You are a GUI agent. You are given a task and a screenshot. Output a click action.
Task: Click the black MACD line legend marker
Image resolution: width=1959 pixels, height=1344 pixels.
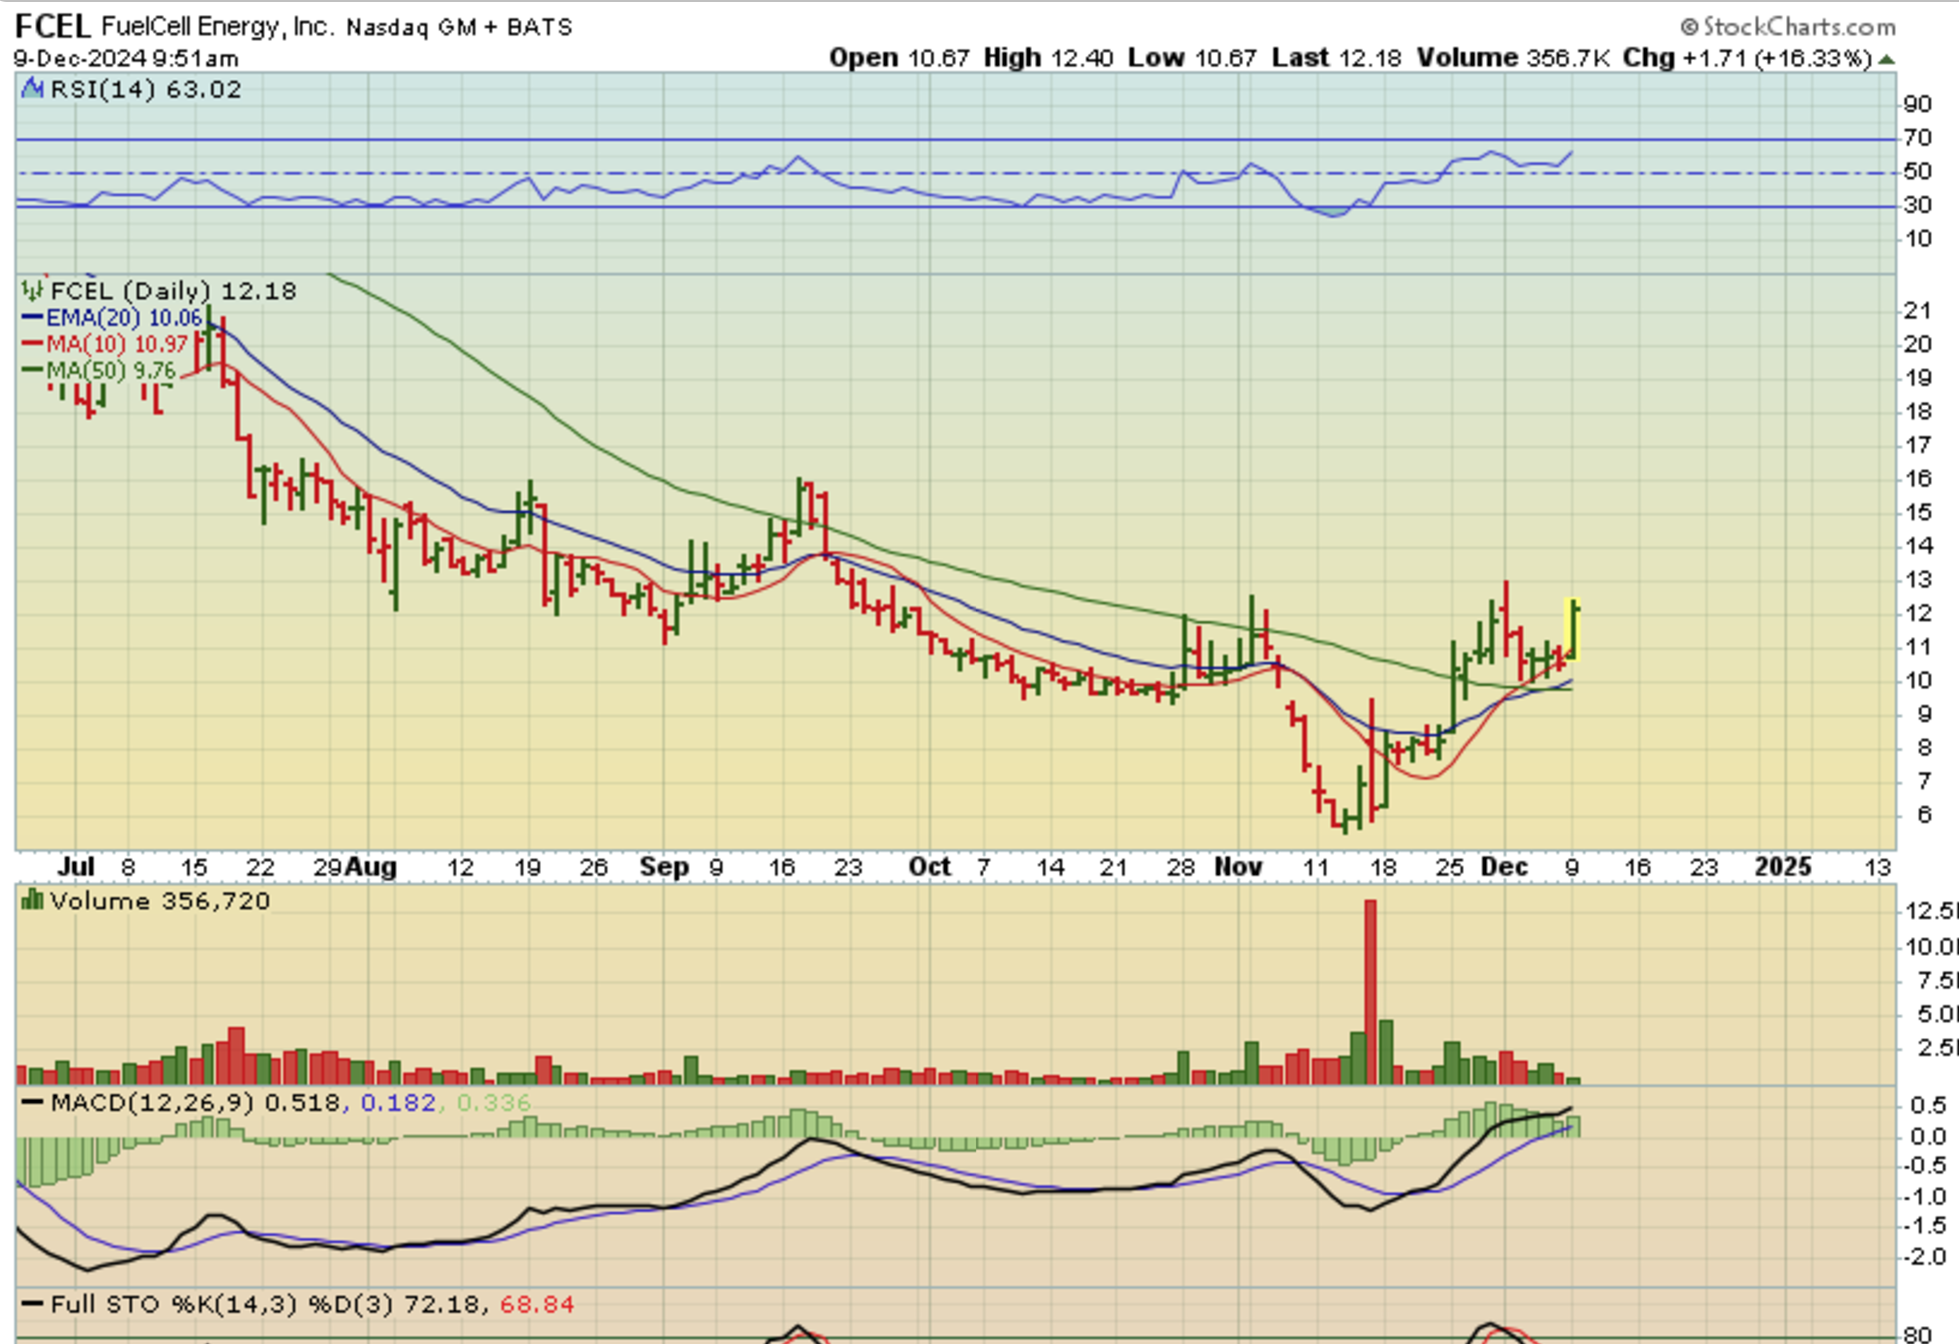[32, 1103]
